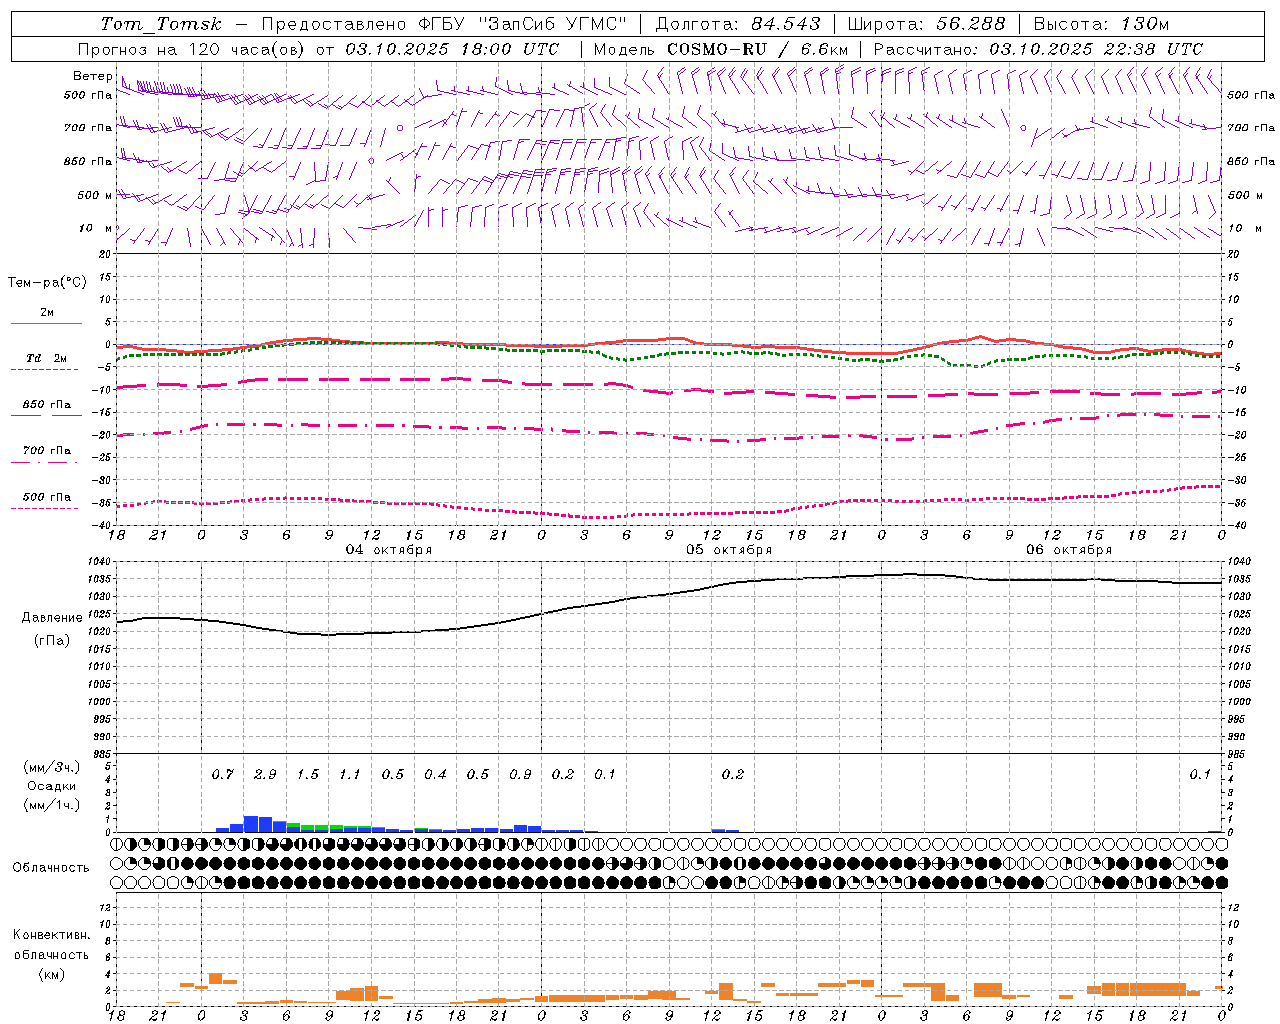Click the 05 октября date label

pos(728,550)
